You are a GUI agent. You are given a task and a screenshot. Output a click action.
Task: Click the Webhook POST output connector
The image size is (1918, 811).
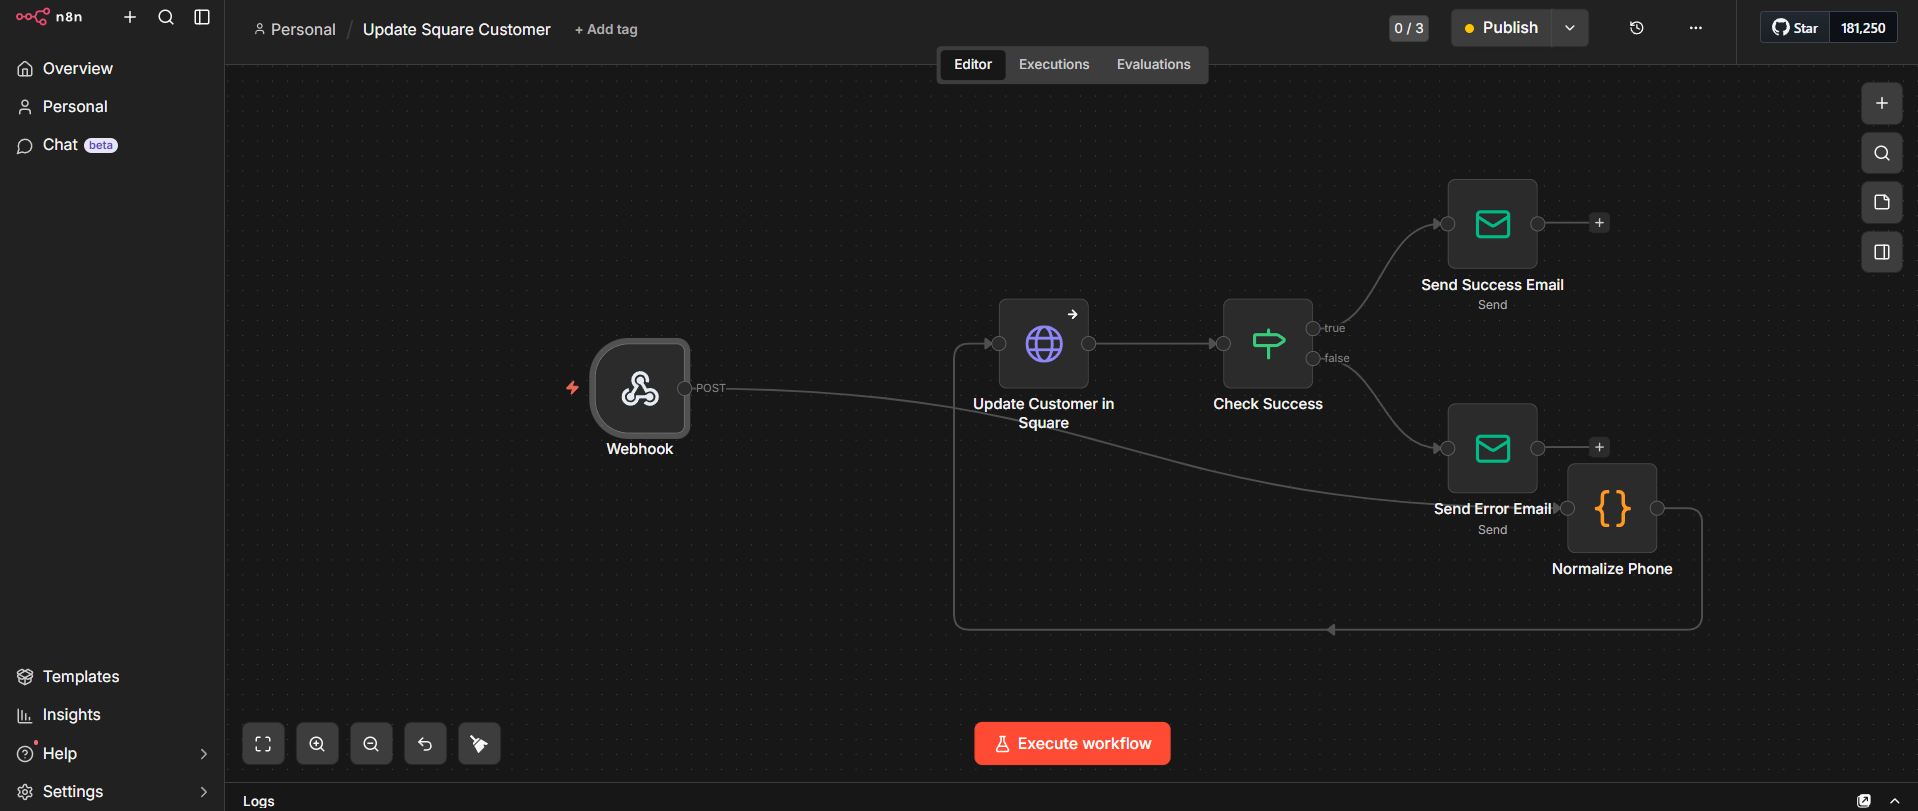pyautogui.click(x=684, y=388)
